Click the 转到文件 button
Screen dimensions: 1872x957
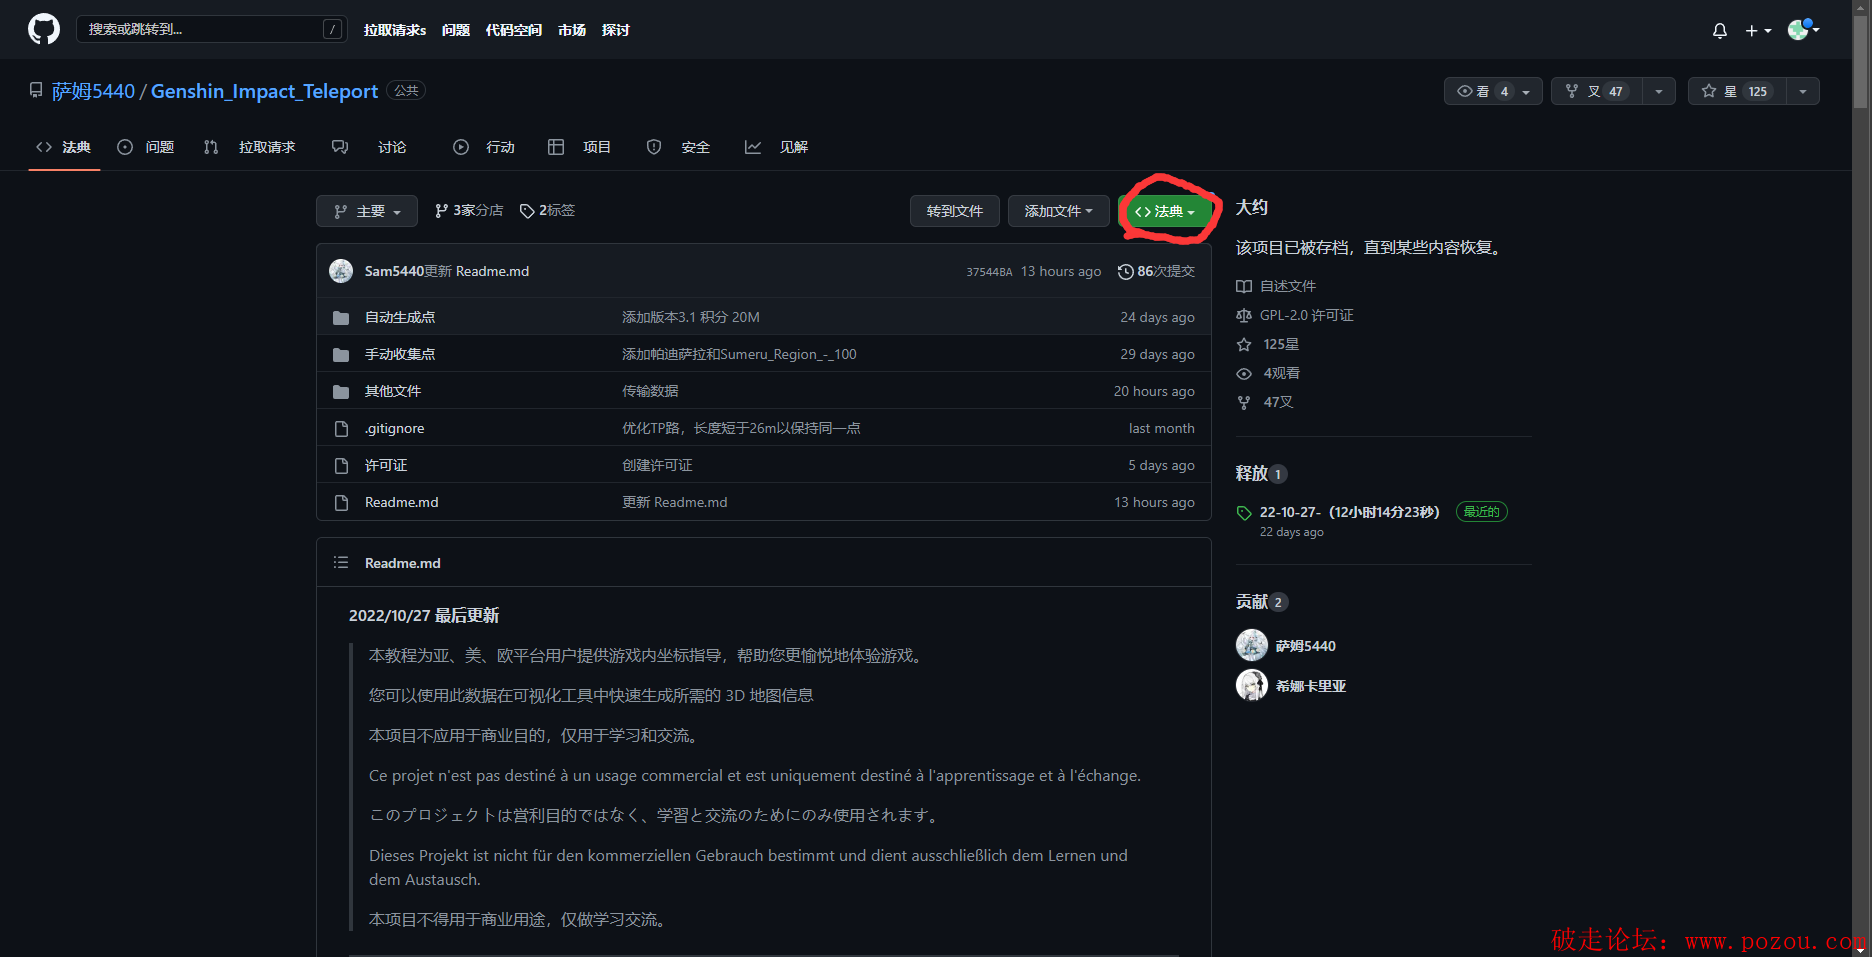(955, 211)
